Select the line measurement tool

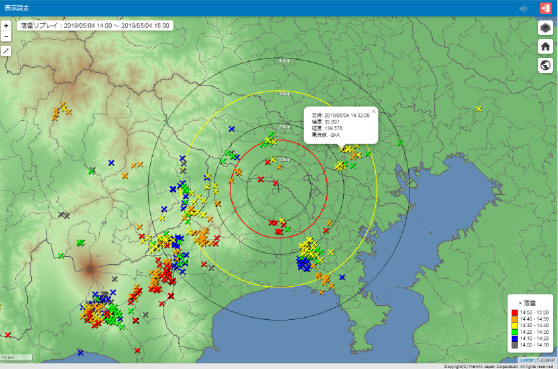[6, 51]
